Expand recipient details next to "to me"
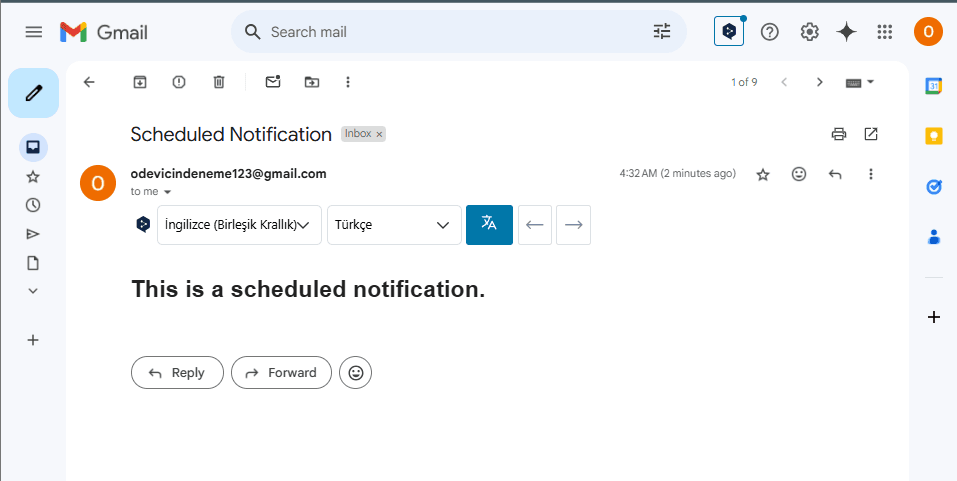Viewport: 957px width, 481px height. point(168,191)
